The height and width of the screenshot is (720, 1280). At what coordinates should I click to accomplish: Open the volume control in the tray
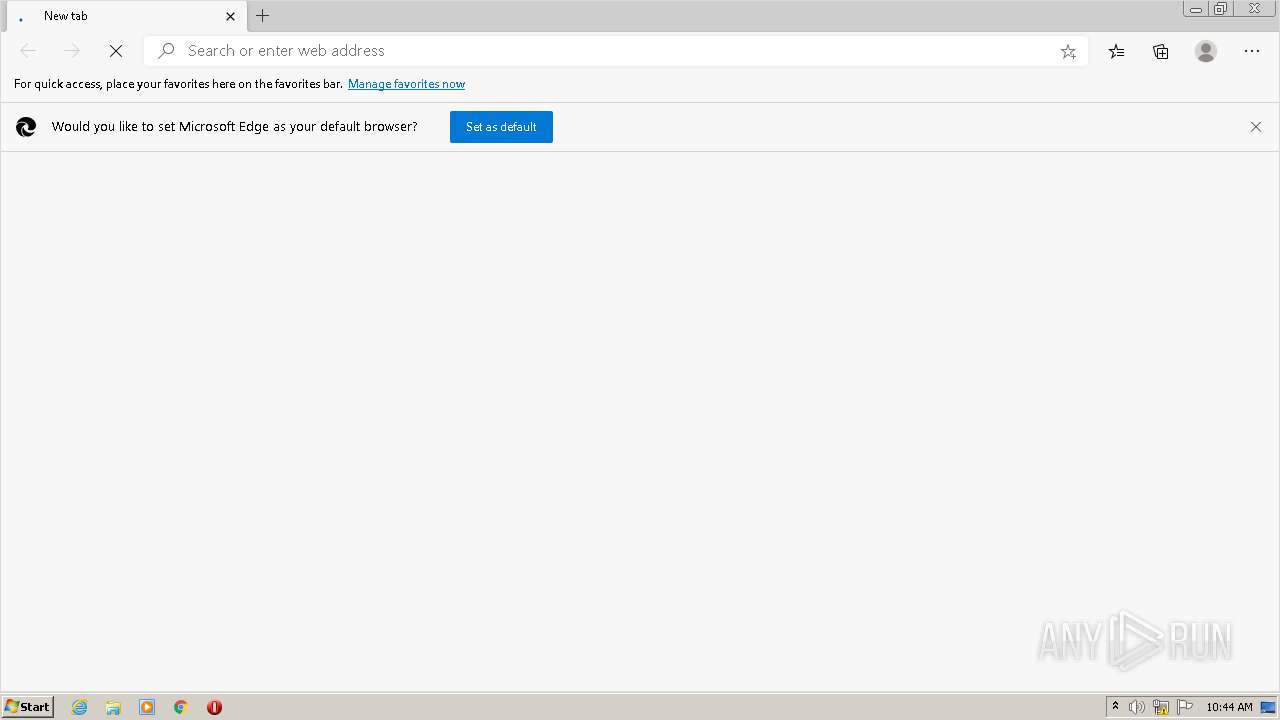pyautogui.click(x=1137, y=707)
